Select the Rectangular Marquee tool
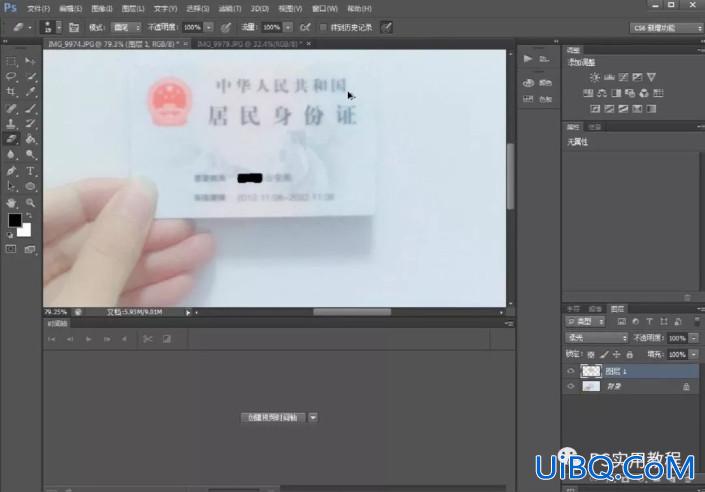Image resolution: width=705 pixels, height=492 pixels. pos(11,61)
